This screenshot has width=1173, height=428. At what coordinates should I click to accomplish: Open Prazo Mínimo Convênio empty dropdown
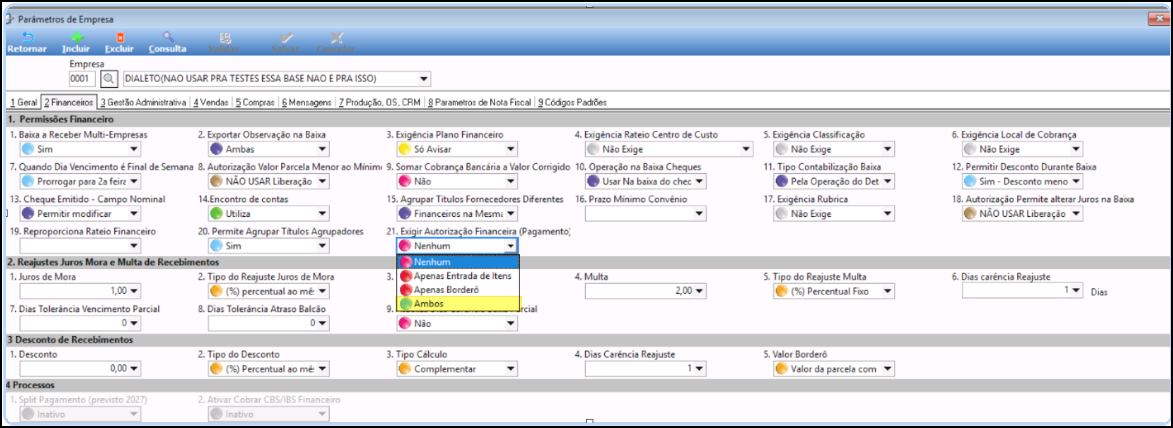[699, 214]
